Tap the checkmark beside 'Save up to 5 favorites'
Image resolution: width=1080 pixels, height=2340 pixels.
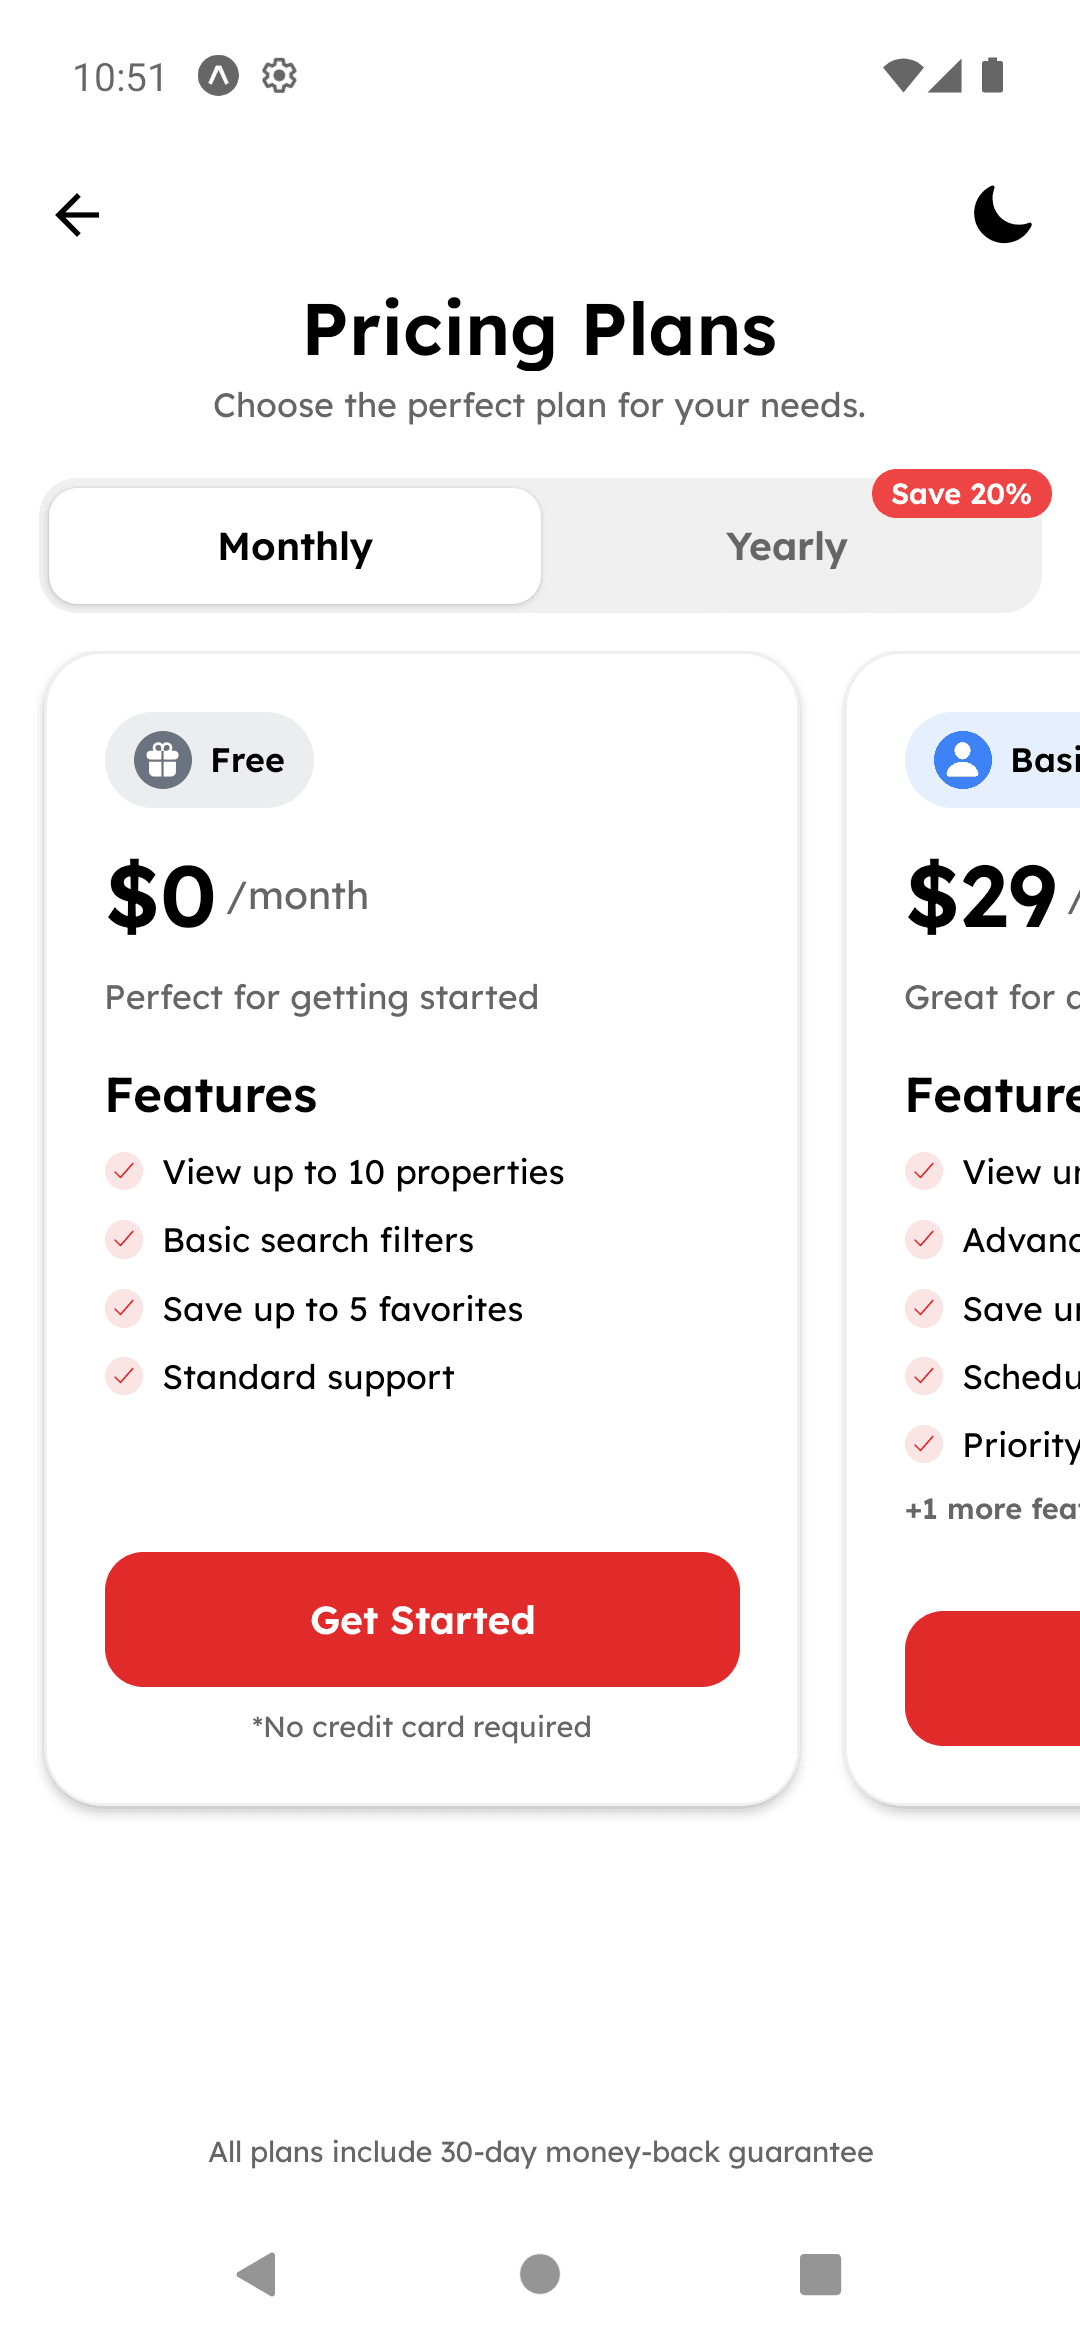[124, 1308]
